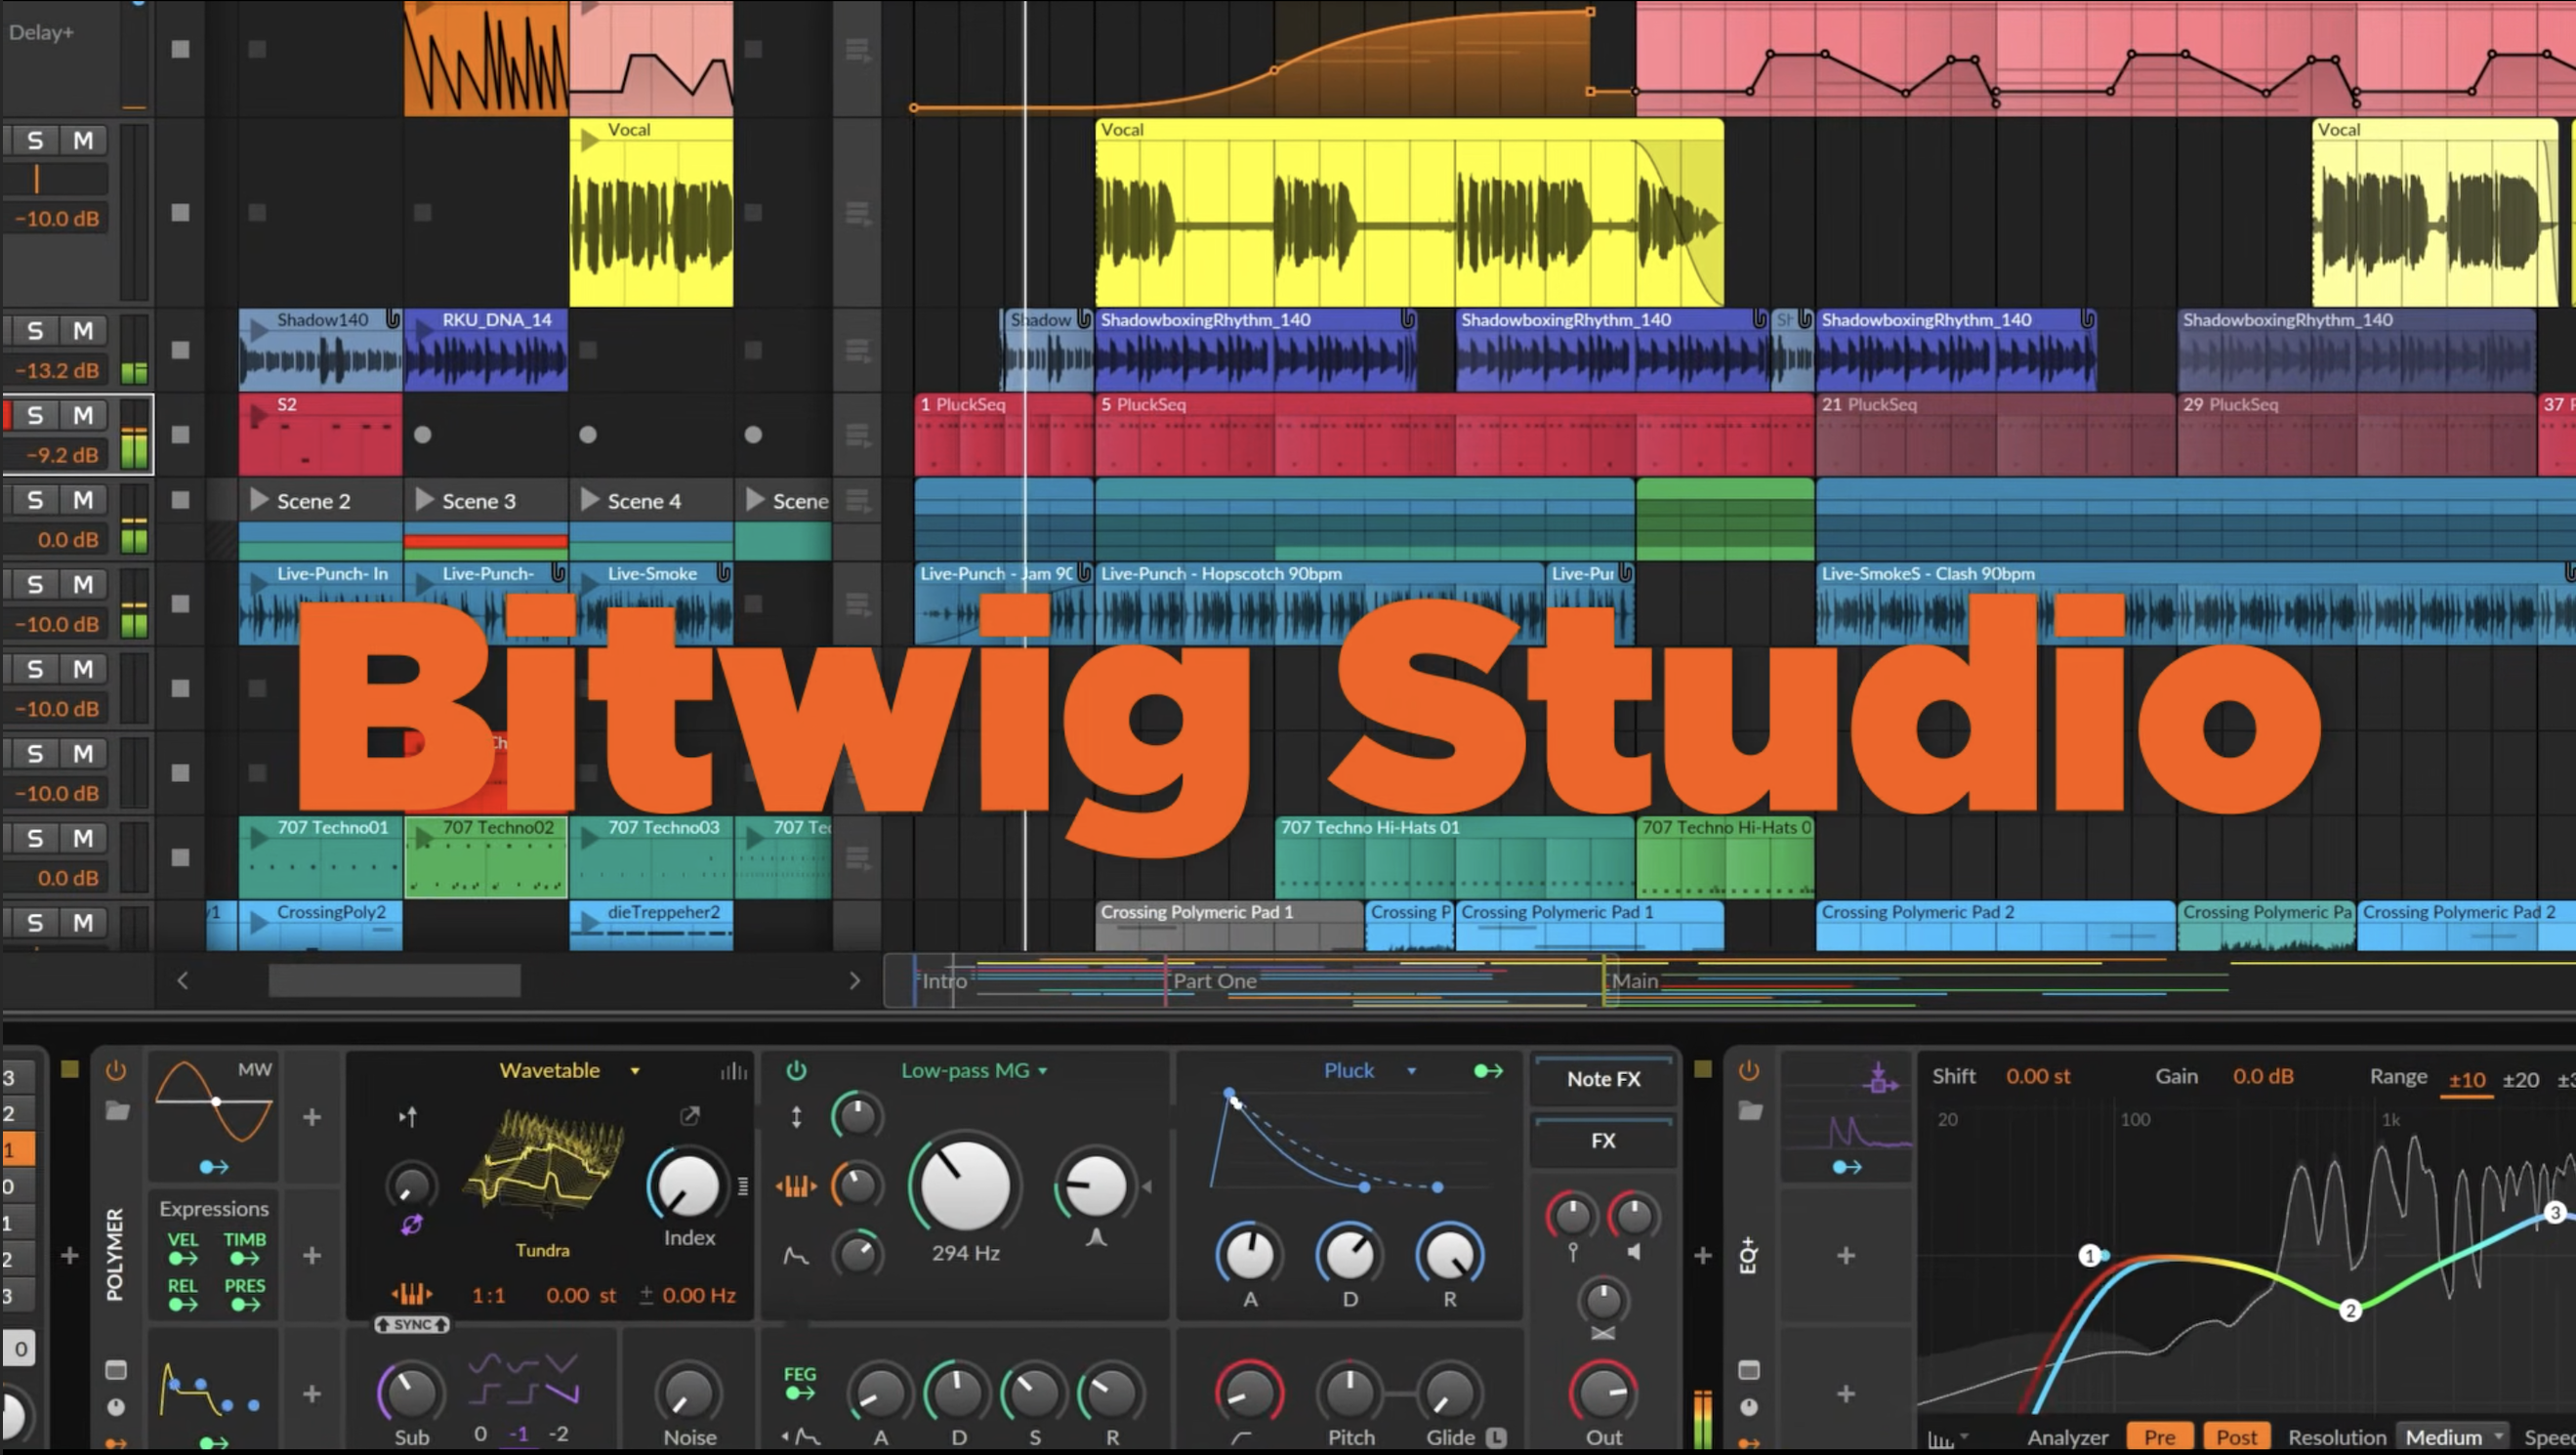The width and height of the screenshot is (2576, 1455).
Task: Click the SYNC button below the Wavetable oscillator
Action: pos(411,1325)
